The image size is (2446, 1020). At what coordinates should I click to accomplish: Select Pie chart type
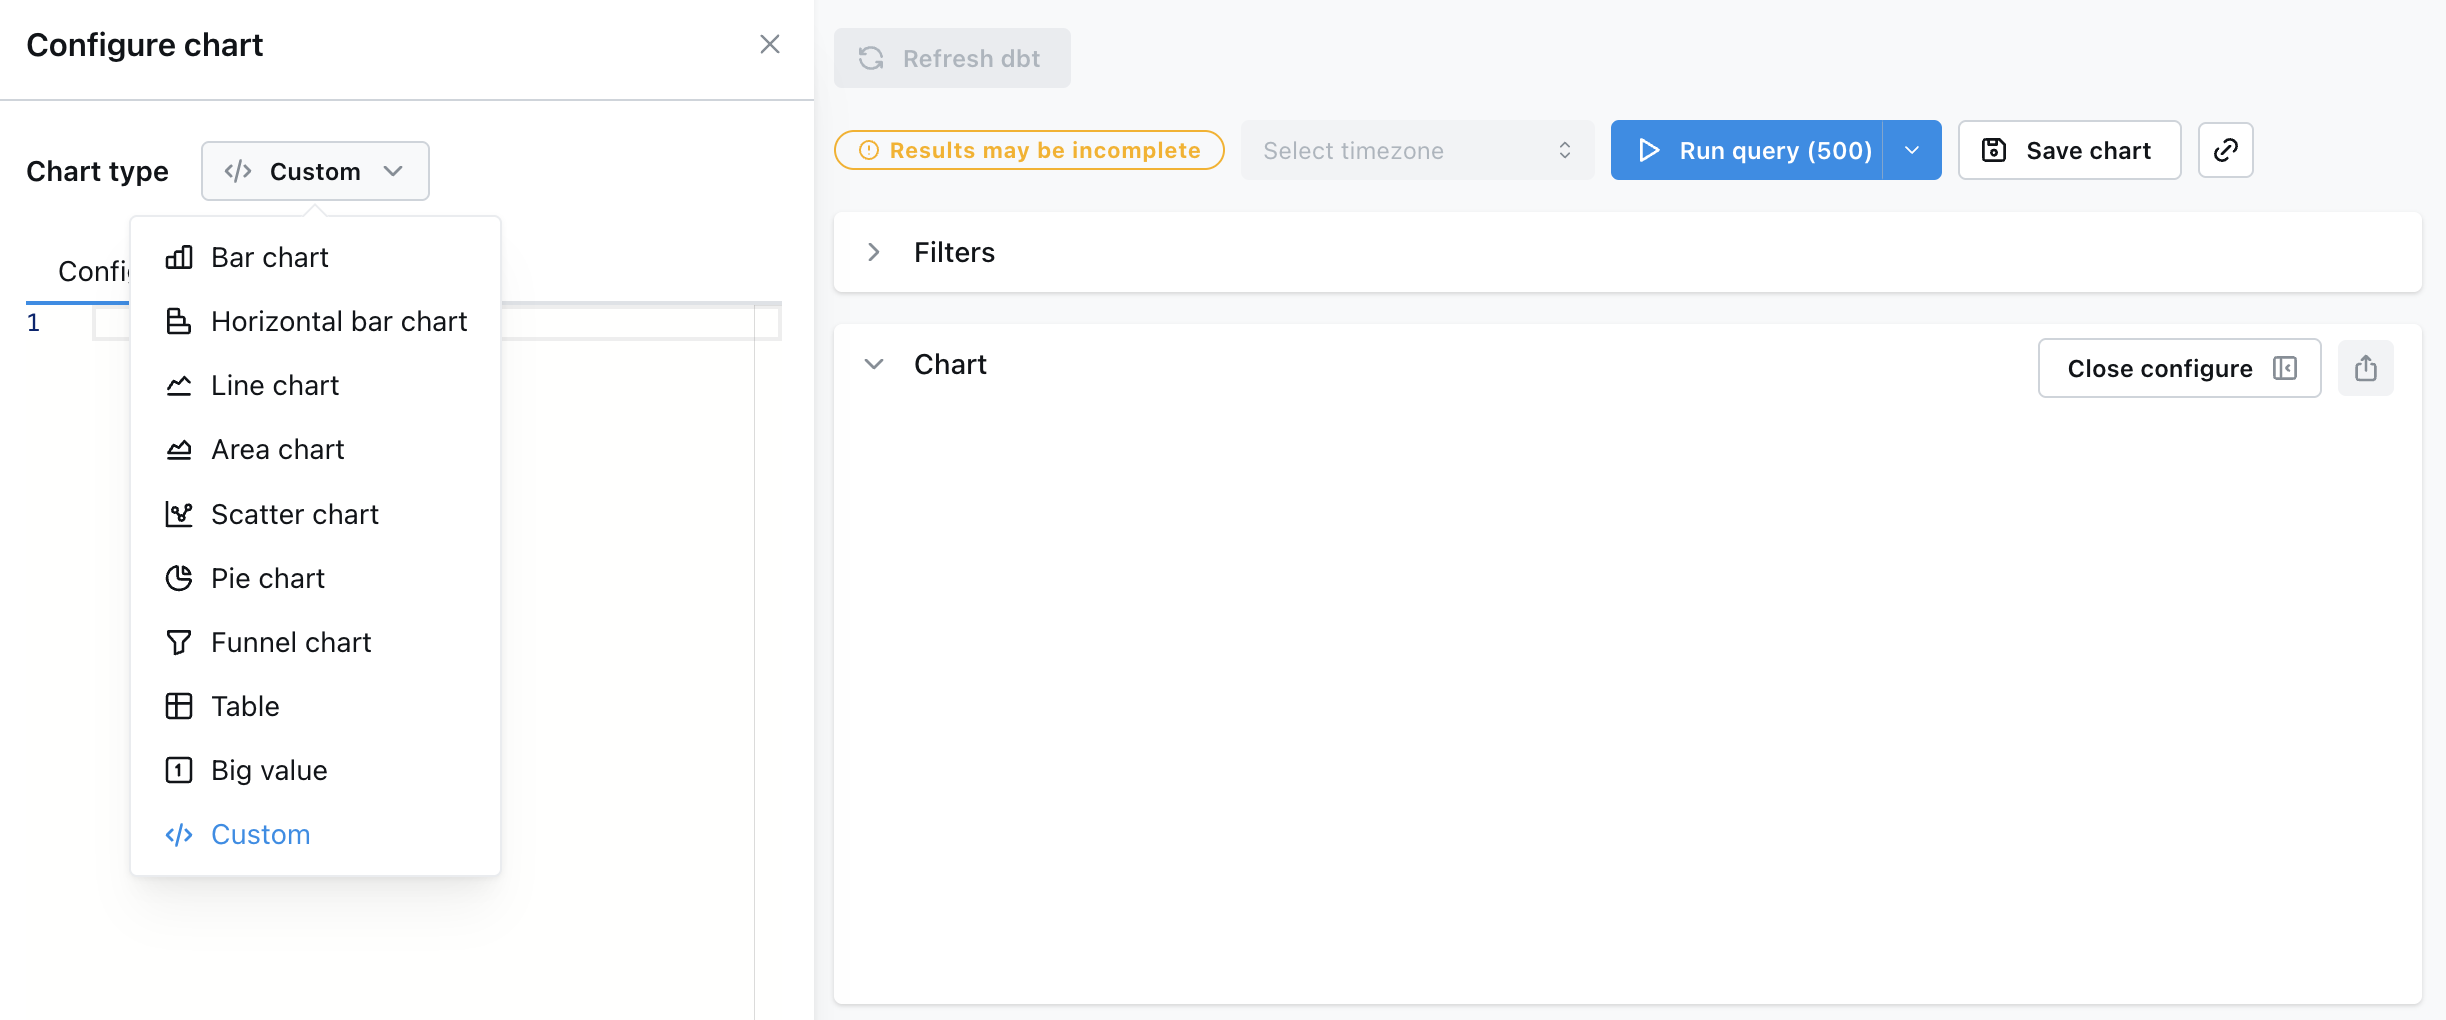[315, 578]
